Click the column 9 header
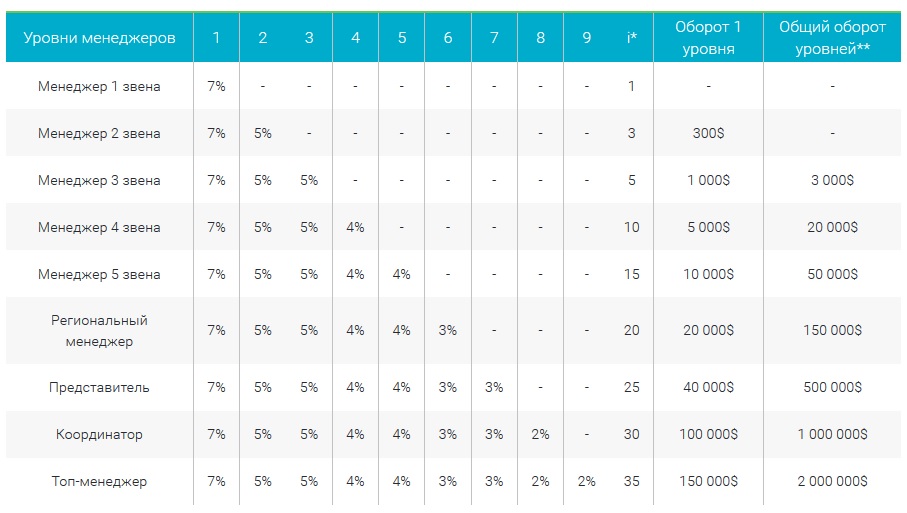Image resolution: width=907 pixels, height=513 pixels. [586, 38]
